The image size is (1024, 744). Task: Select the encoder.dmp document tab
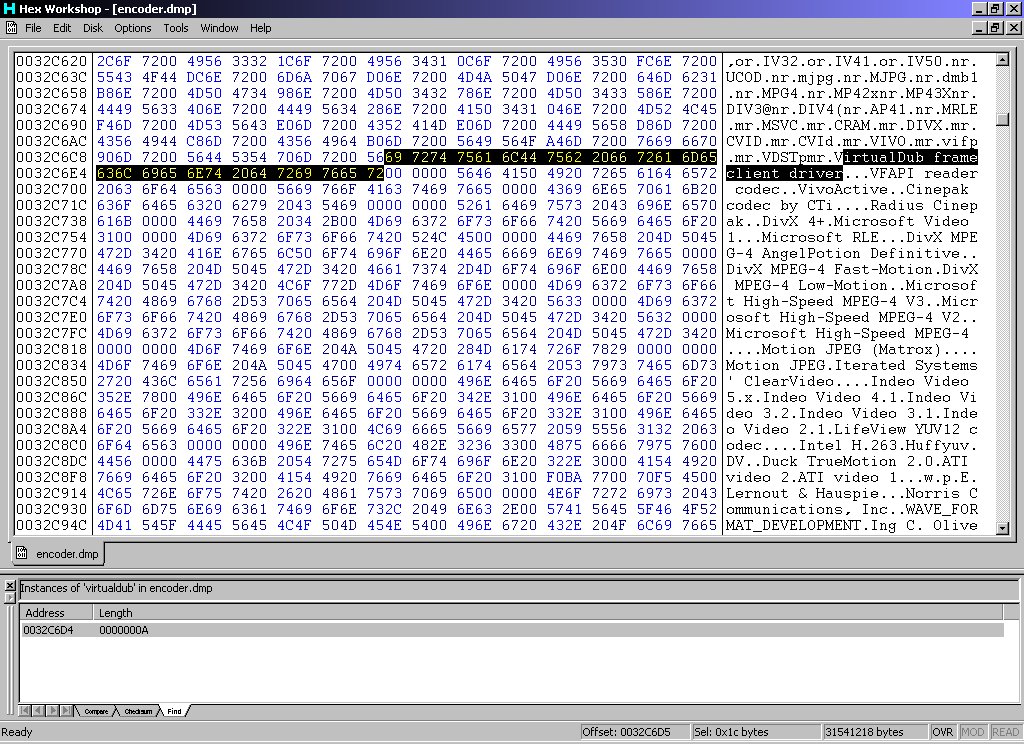tap(58, 554)
